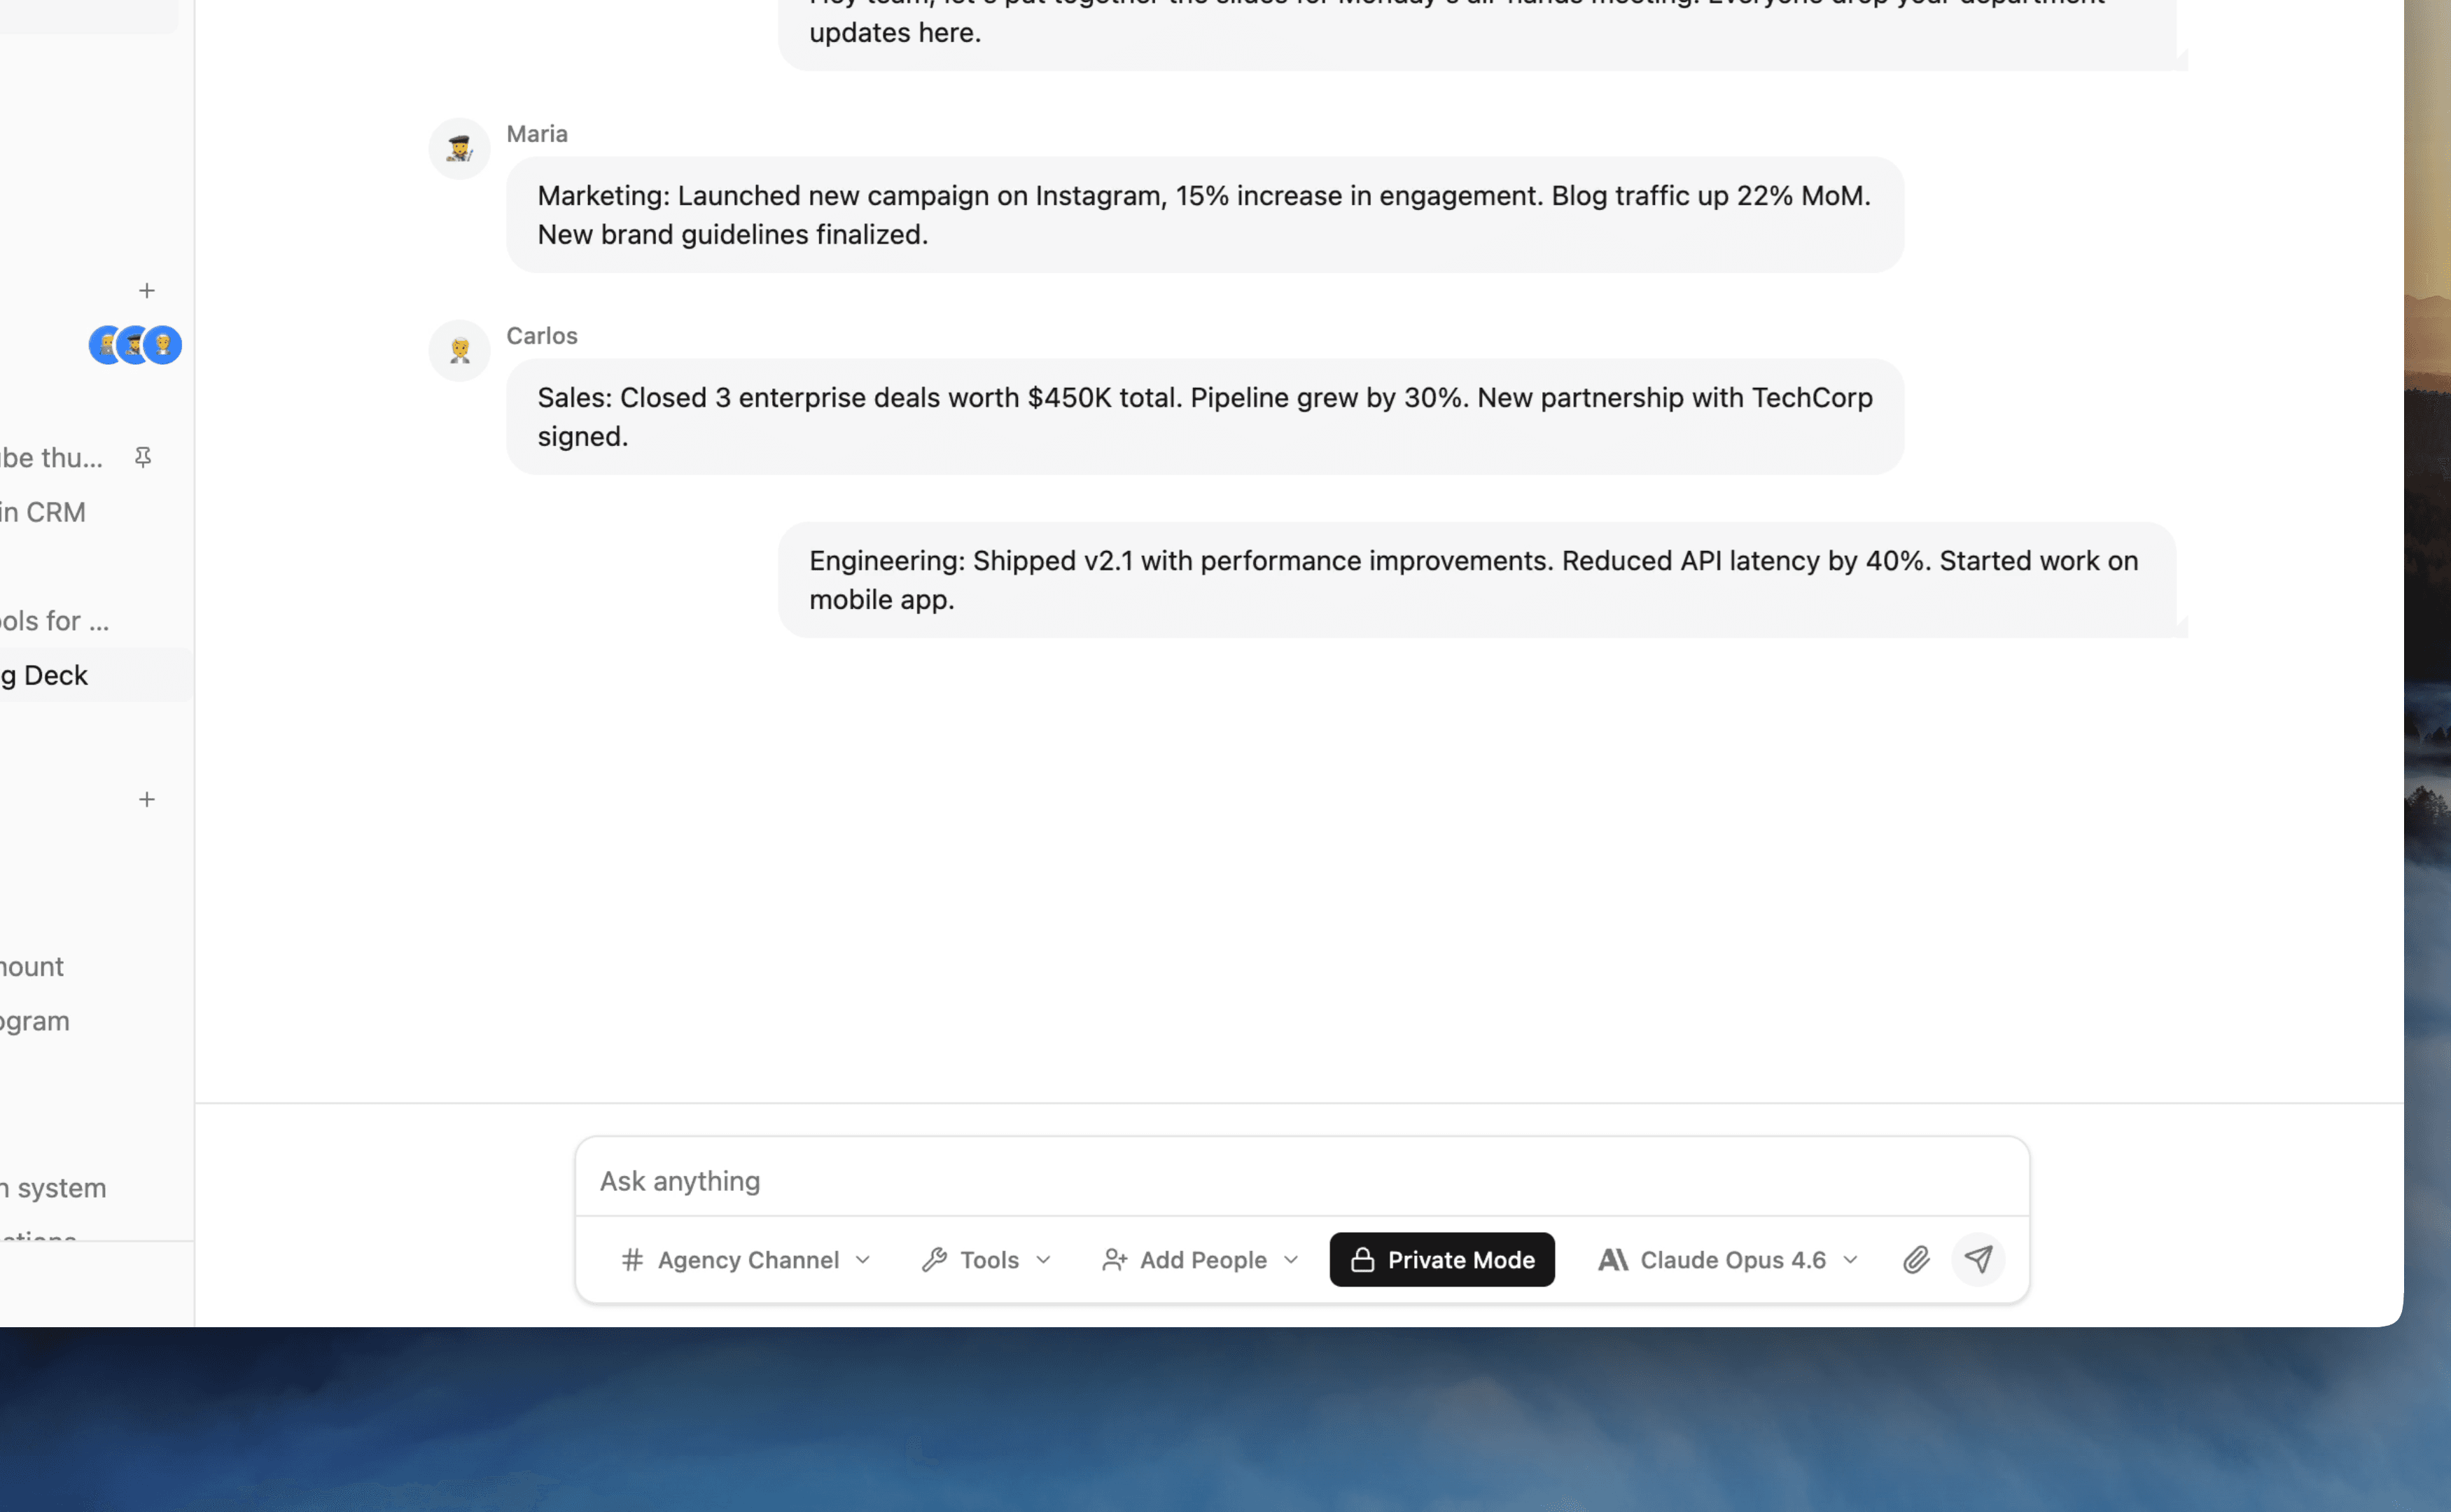The image size is (2451, 1512).
Task: Click the send message paper plane icon
Action: pos(1977,1259)
